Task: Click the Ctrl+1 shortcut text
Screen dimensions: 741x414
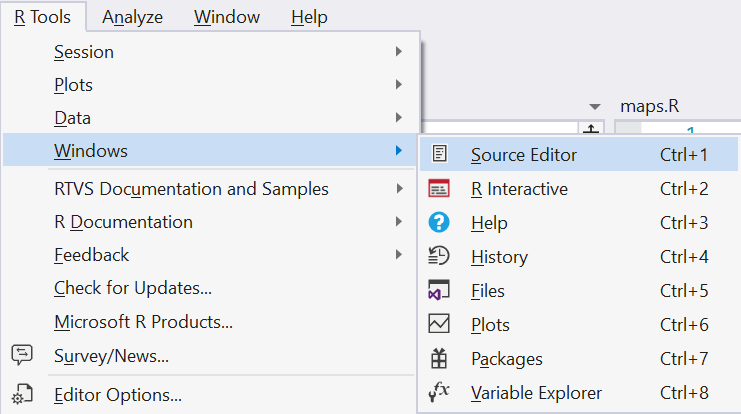Action: tap(684, 155)
